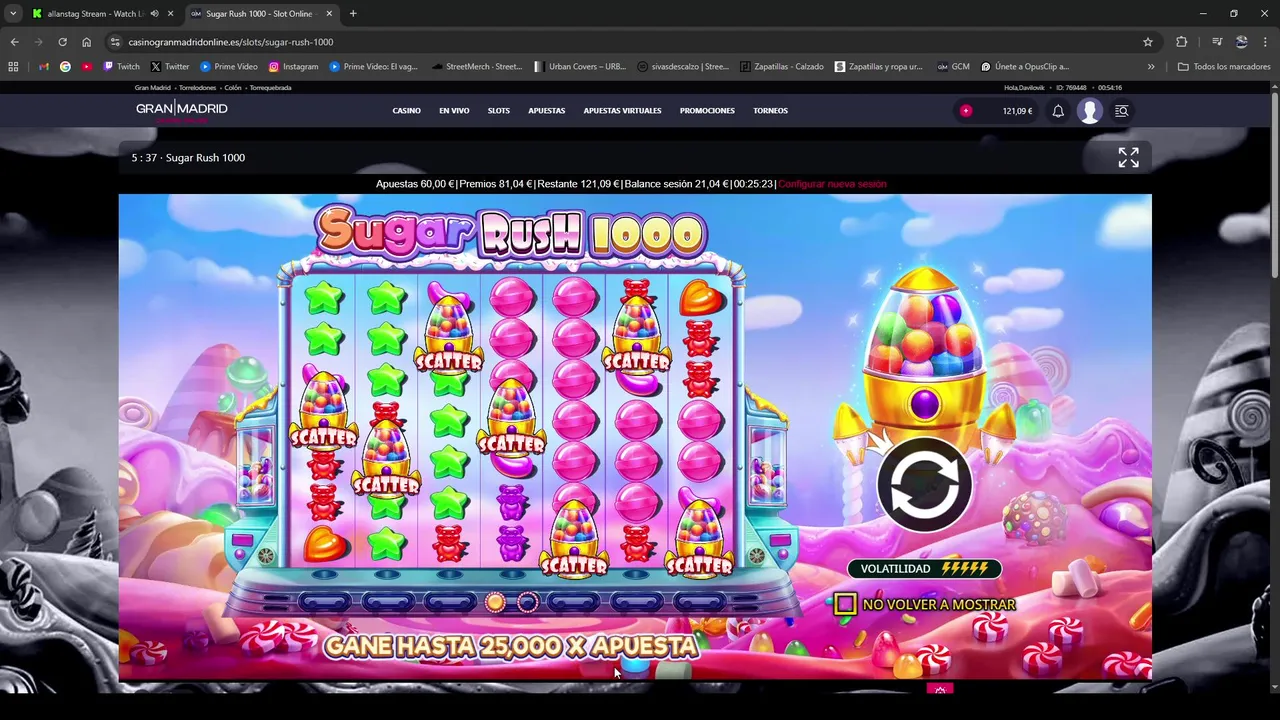Open the Twitch bookmark
The image size is (1280, 720).
(122, 67)
